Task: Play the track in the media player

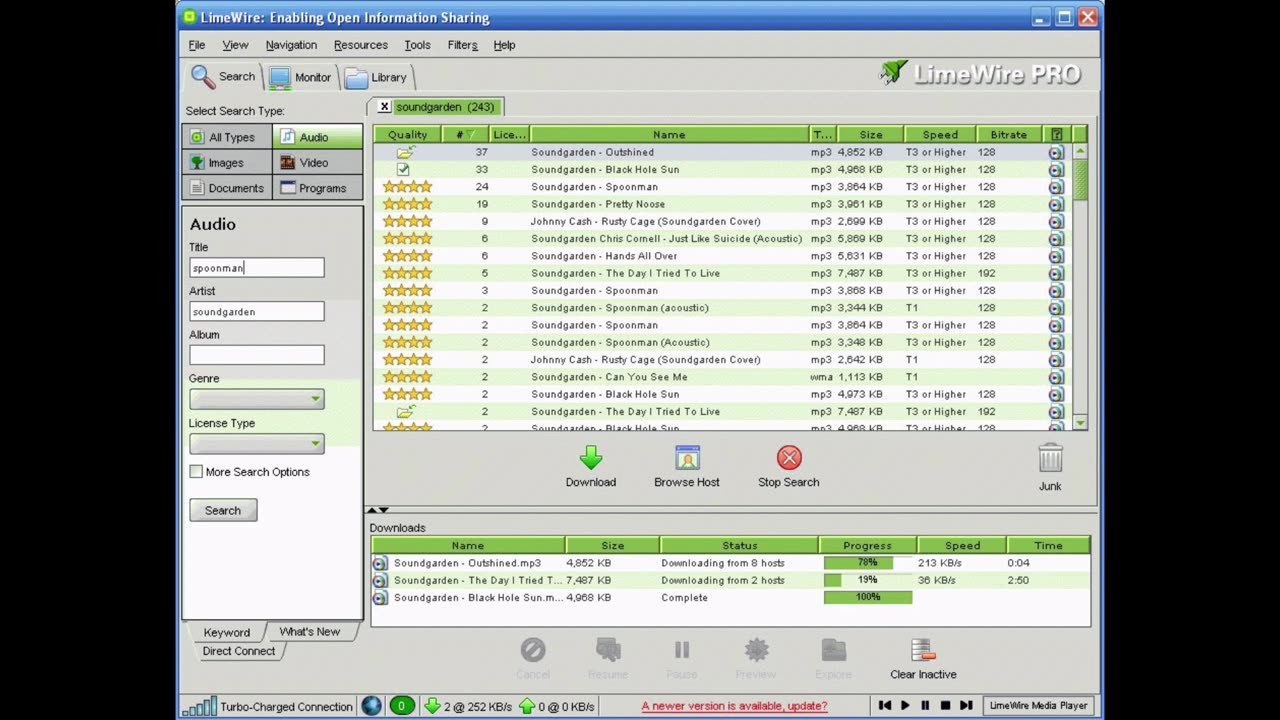Action: [905, 706]
